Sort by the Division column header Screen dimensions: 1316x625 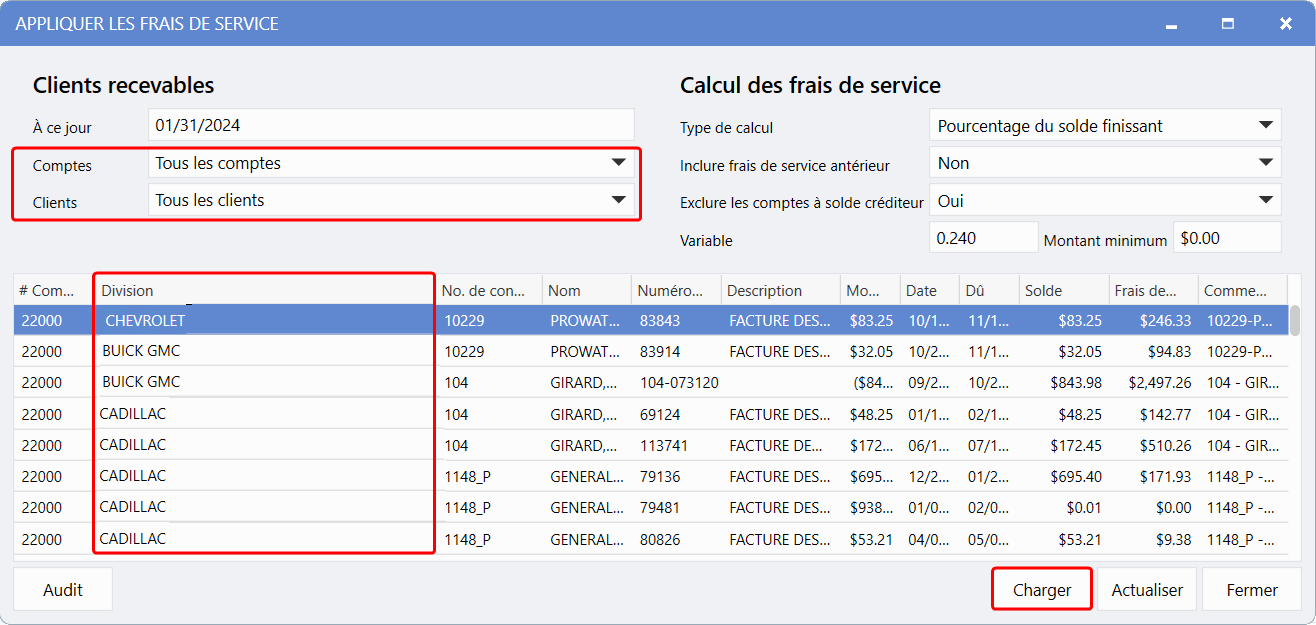point(264,291)
